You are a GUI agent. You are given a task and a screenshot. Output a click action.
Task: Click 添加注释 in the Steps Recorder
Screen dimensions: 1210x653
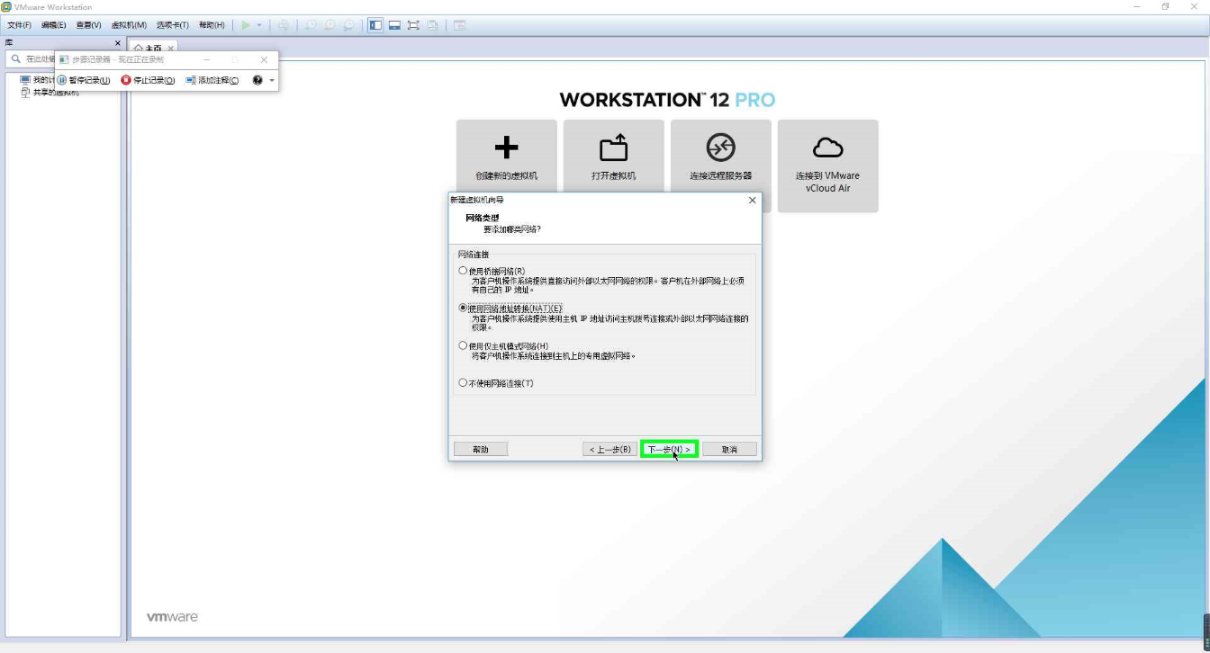212,80
